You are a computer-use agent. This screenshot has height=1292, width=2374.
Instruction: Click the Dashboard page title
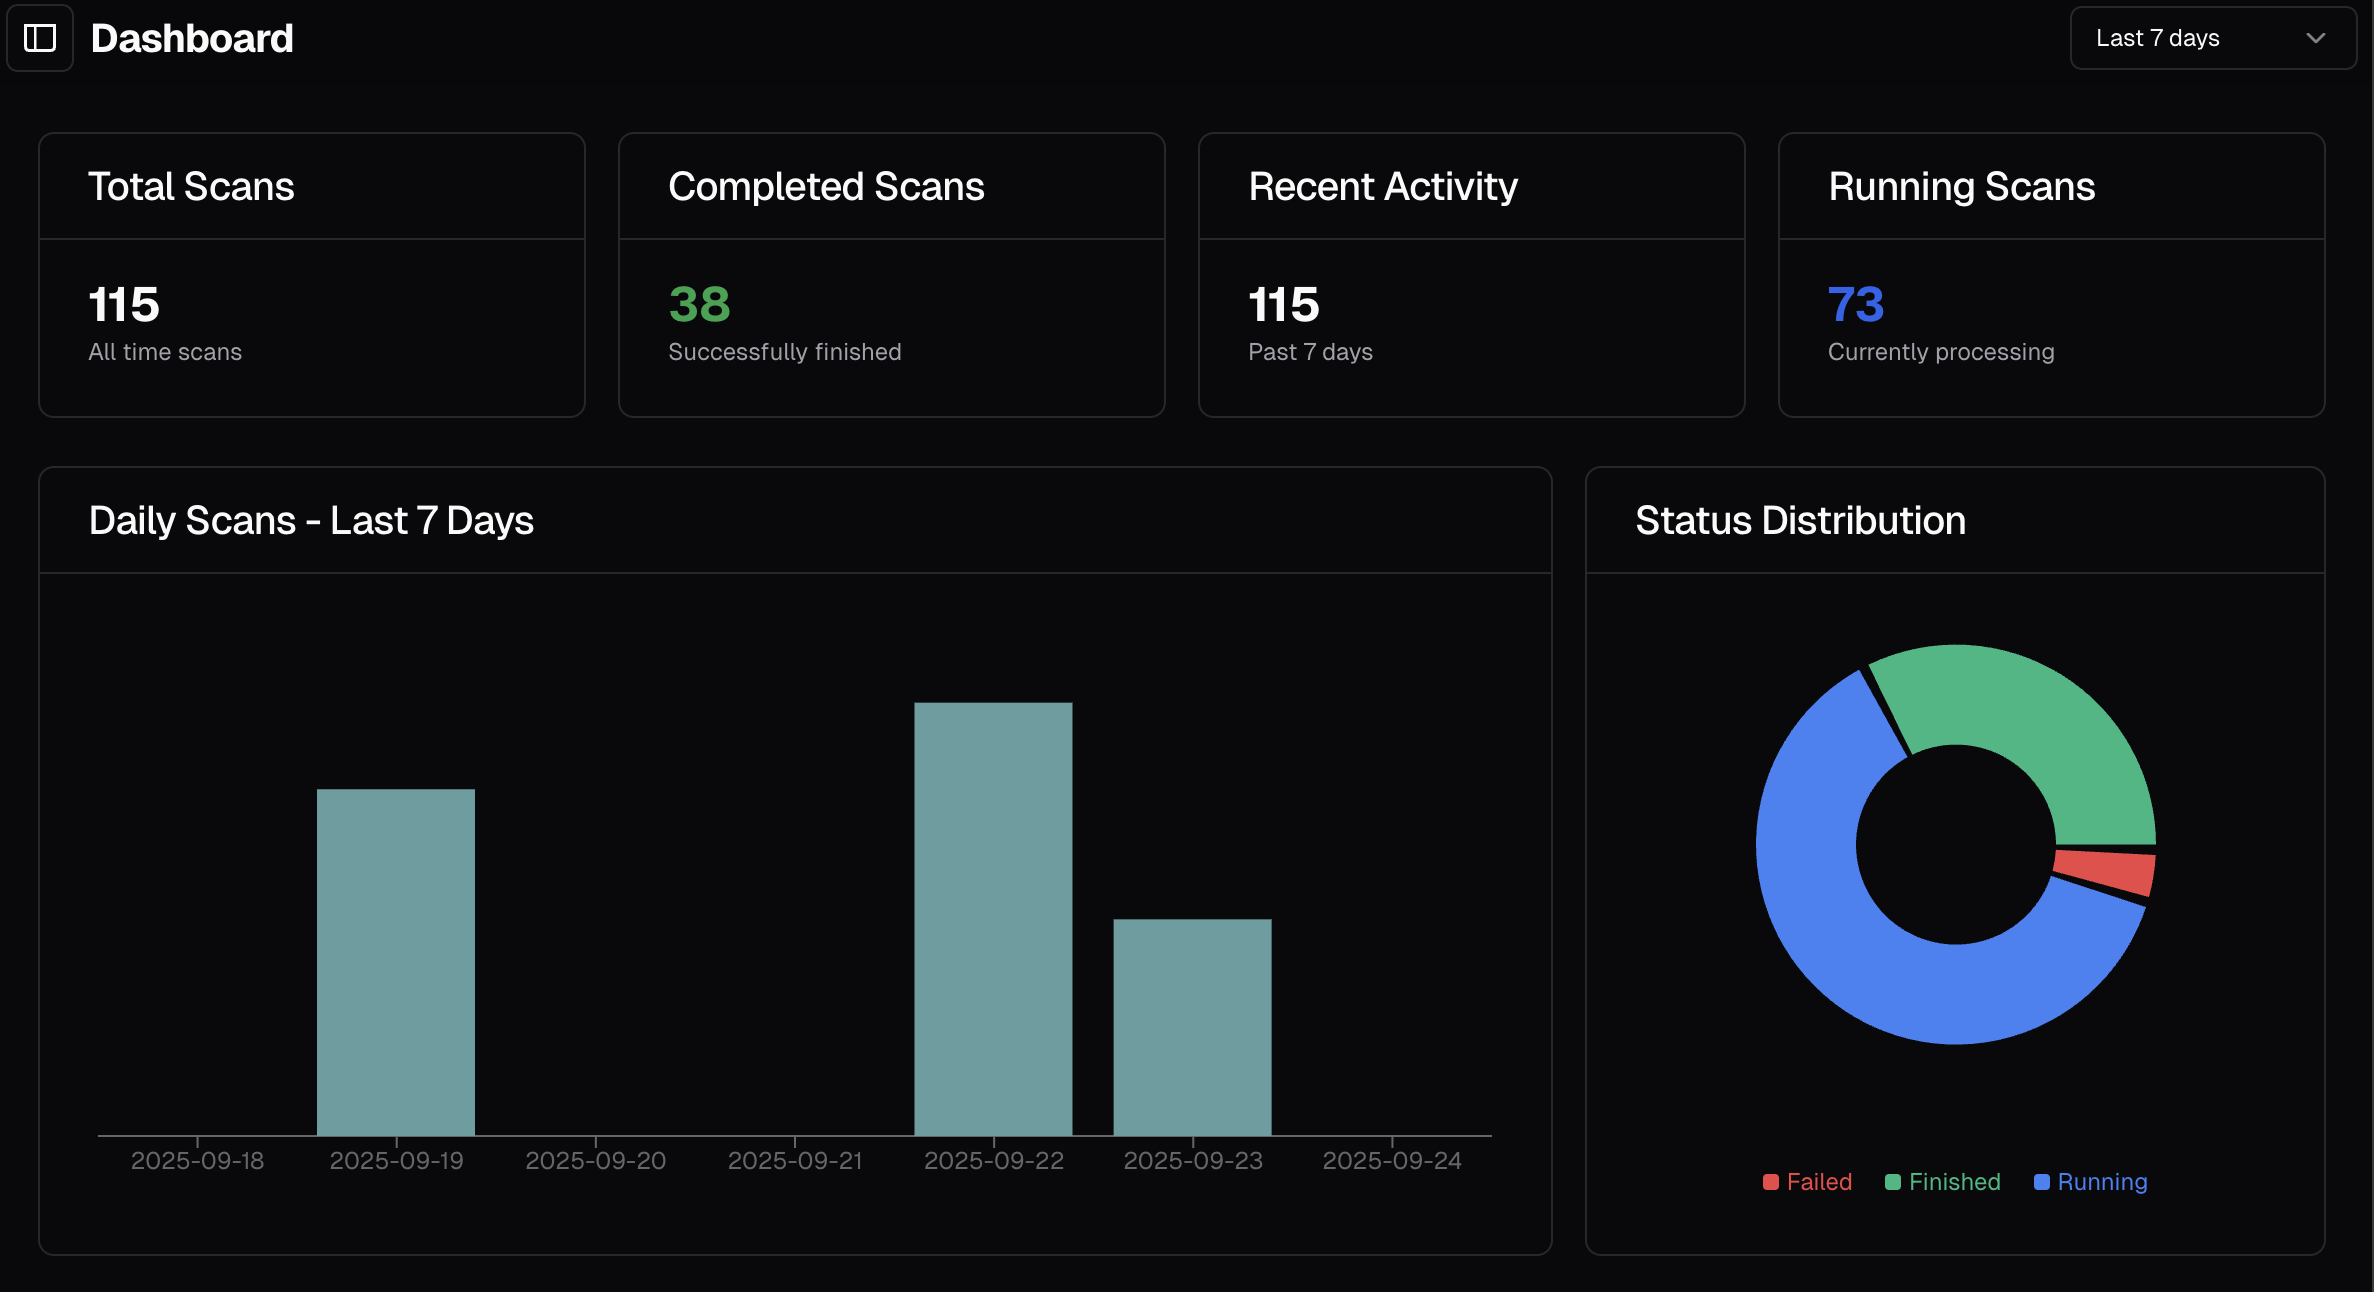pos(192,38)
